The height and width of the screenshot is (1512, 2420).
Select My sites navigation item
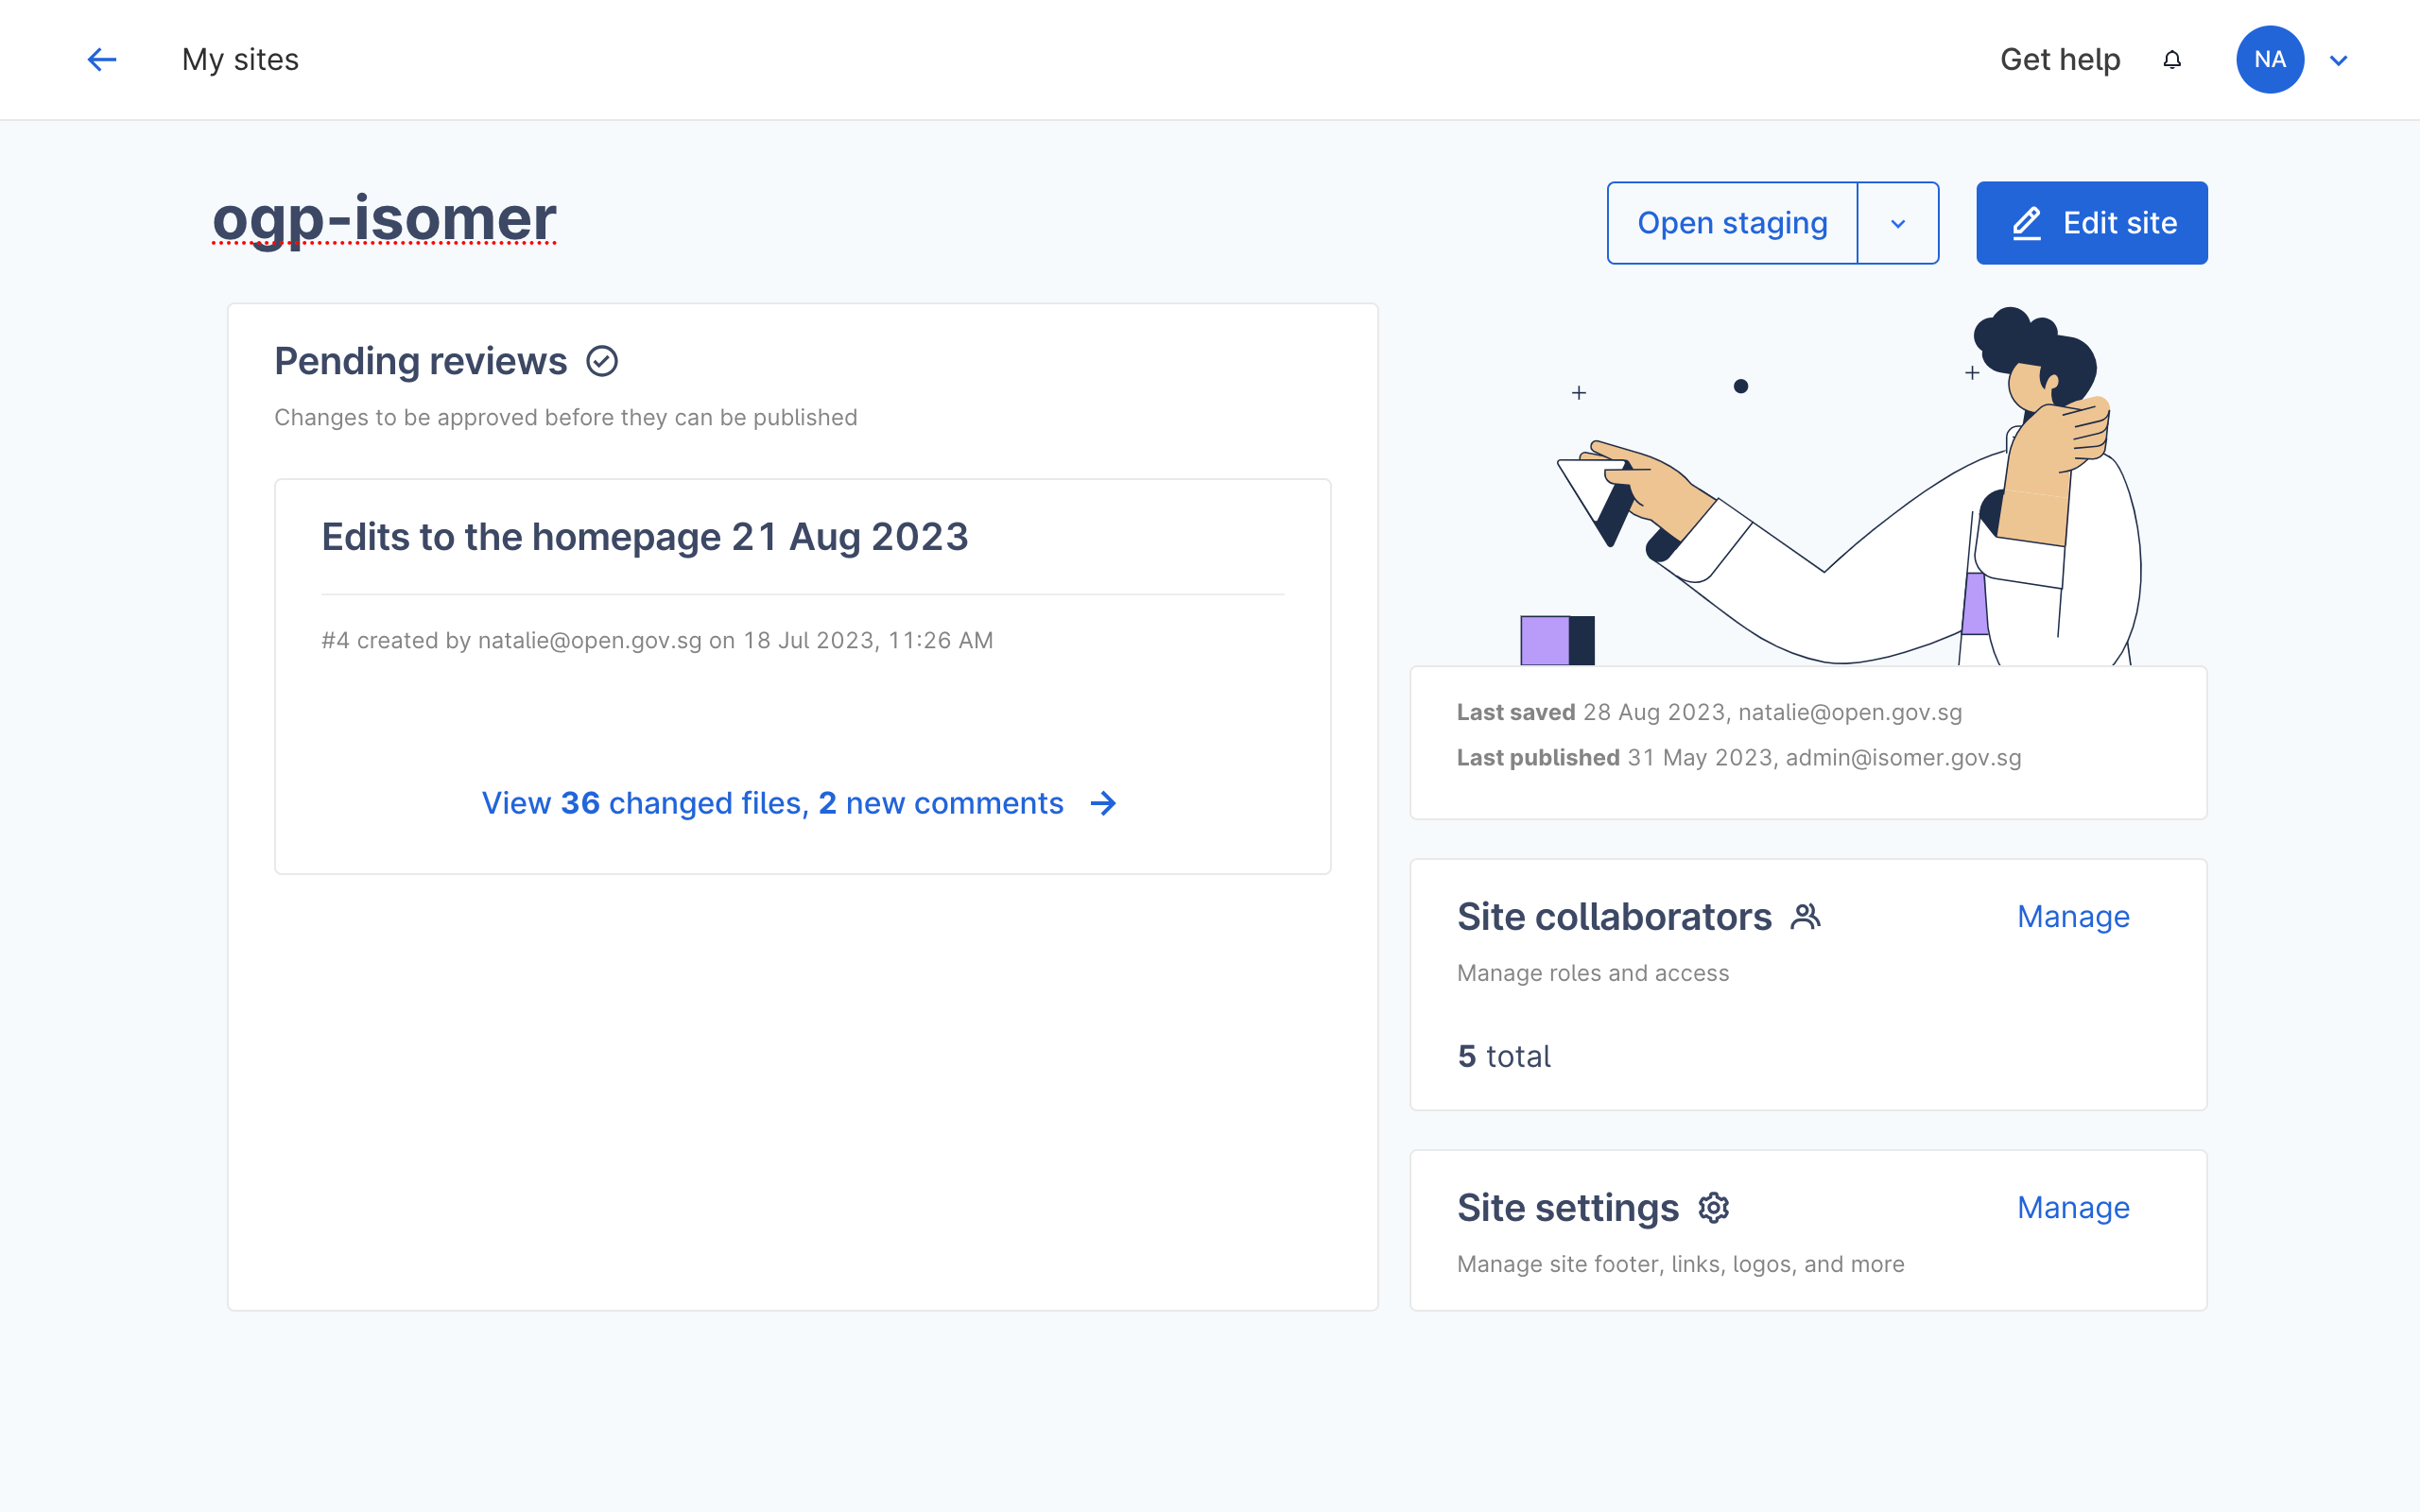(240, 60)
